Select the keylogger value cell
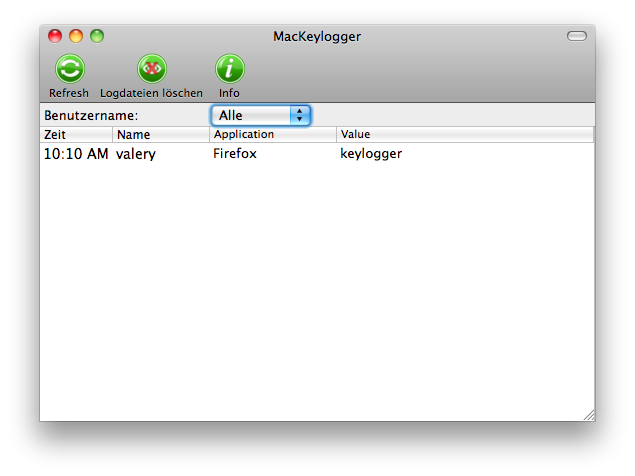The image size is (635, 476). click(x=371, y=154)
